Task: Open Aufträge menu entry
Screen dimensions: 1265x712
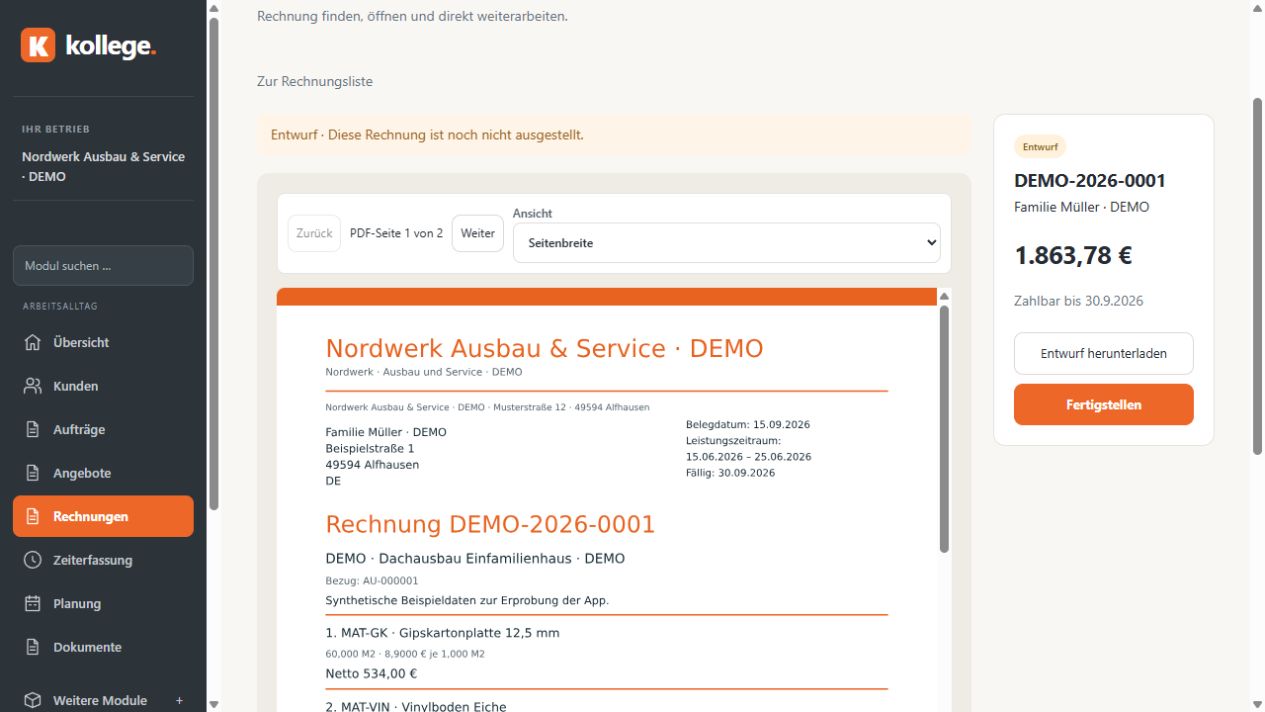Action: [x=103, y=429]
